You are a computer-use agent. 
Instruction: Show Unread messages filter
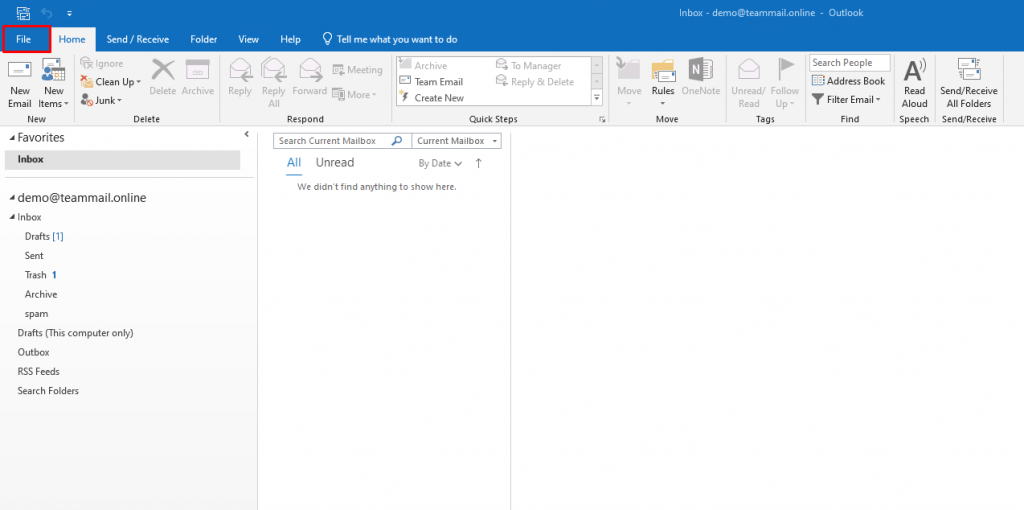335,163
